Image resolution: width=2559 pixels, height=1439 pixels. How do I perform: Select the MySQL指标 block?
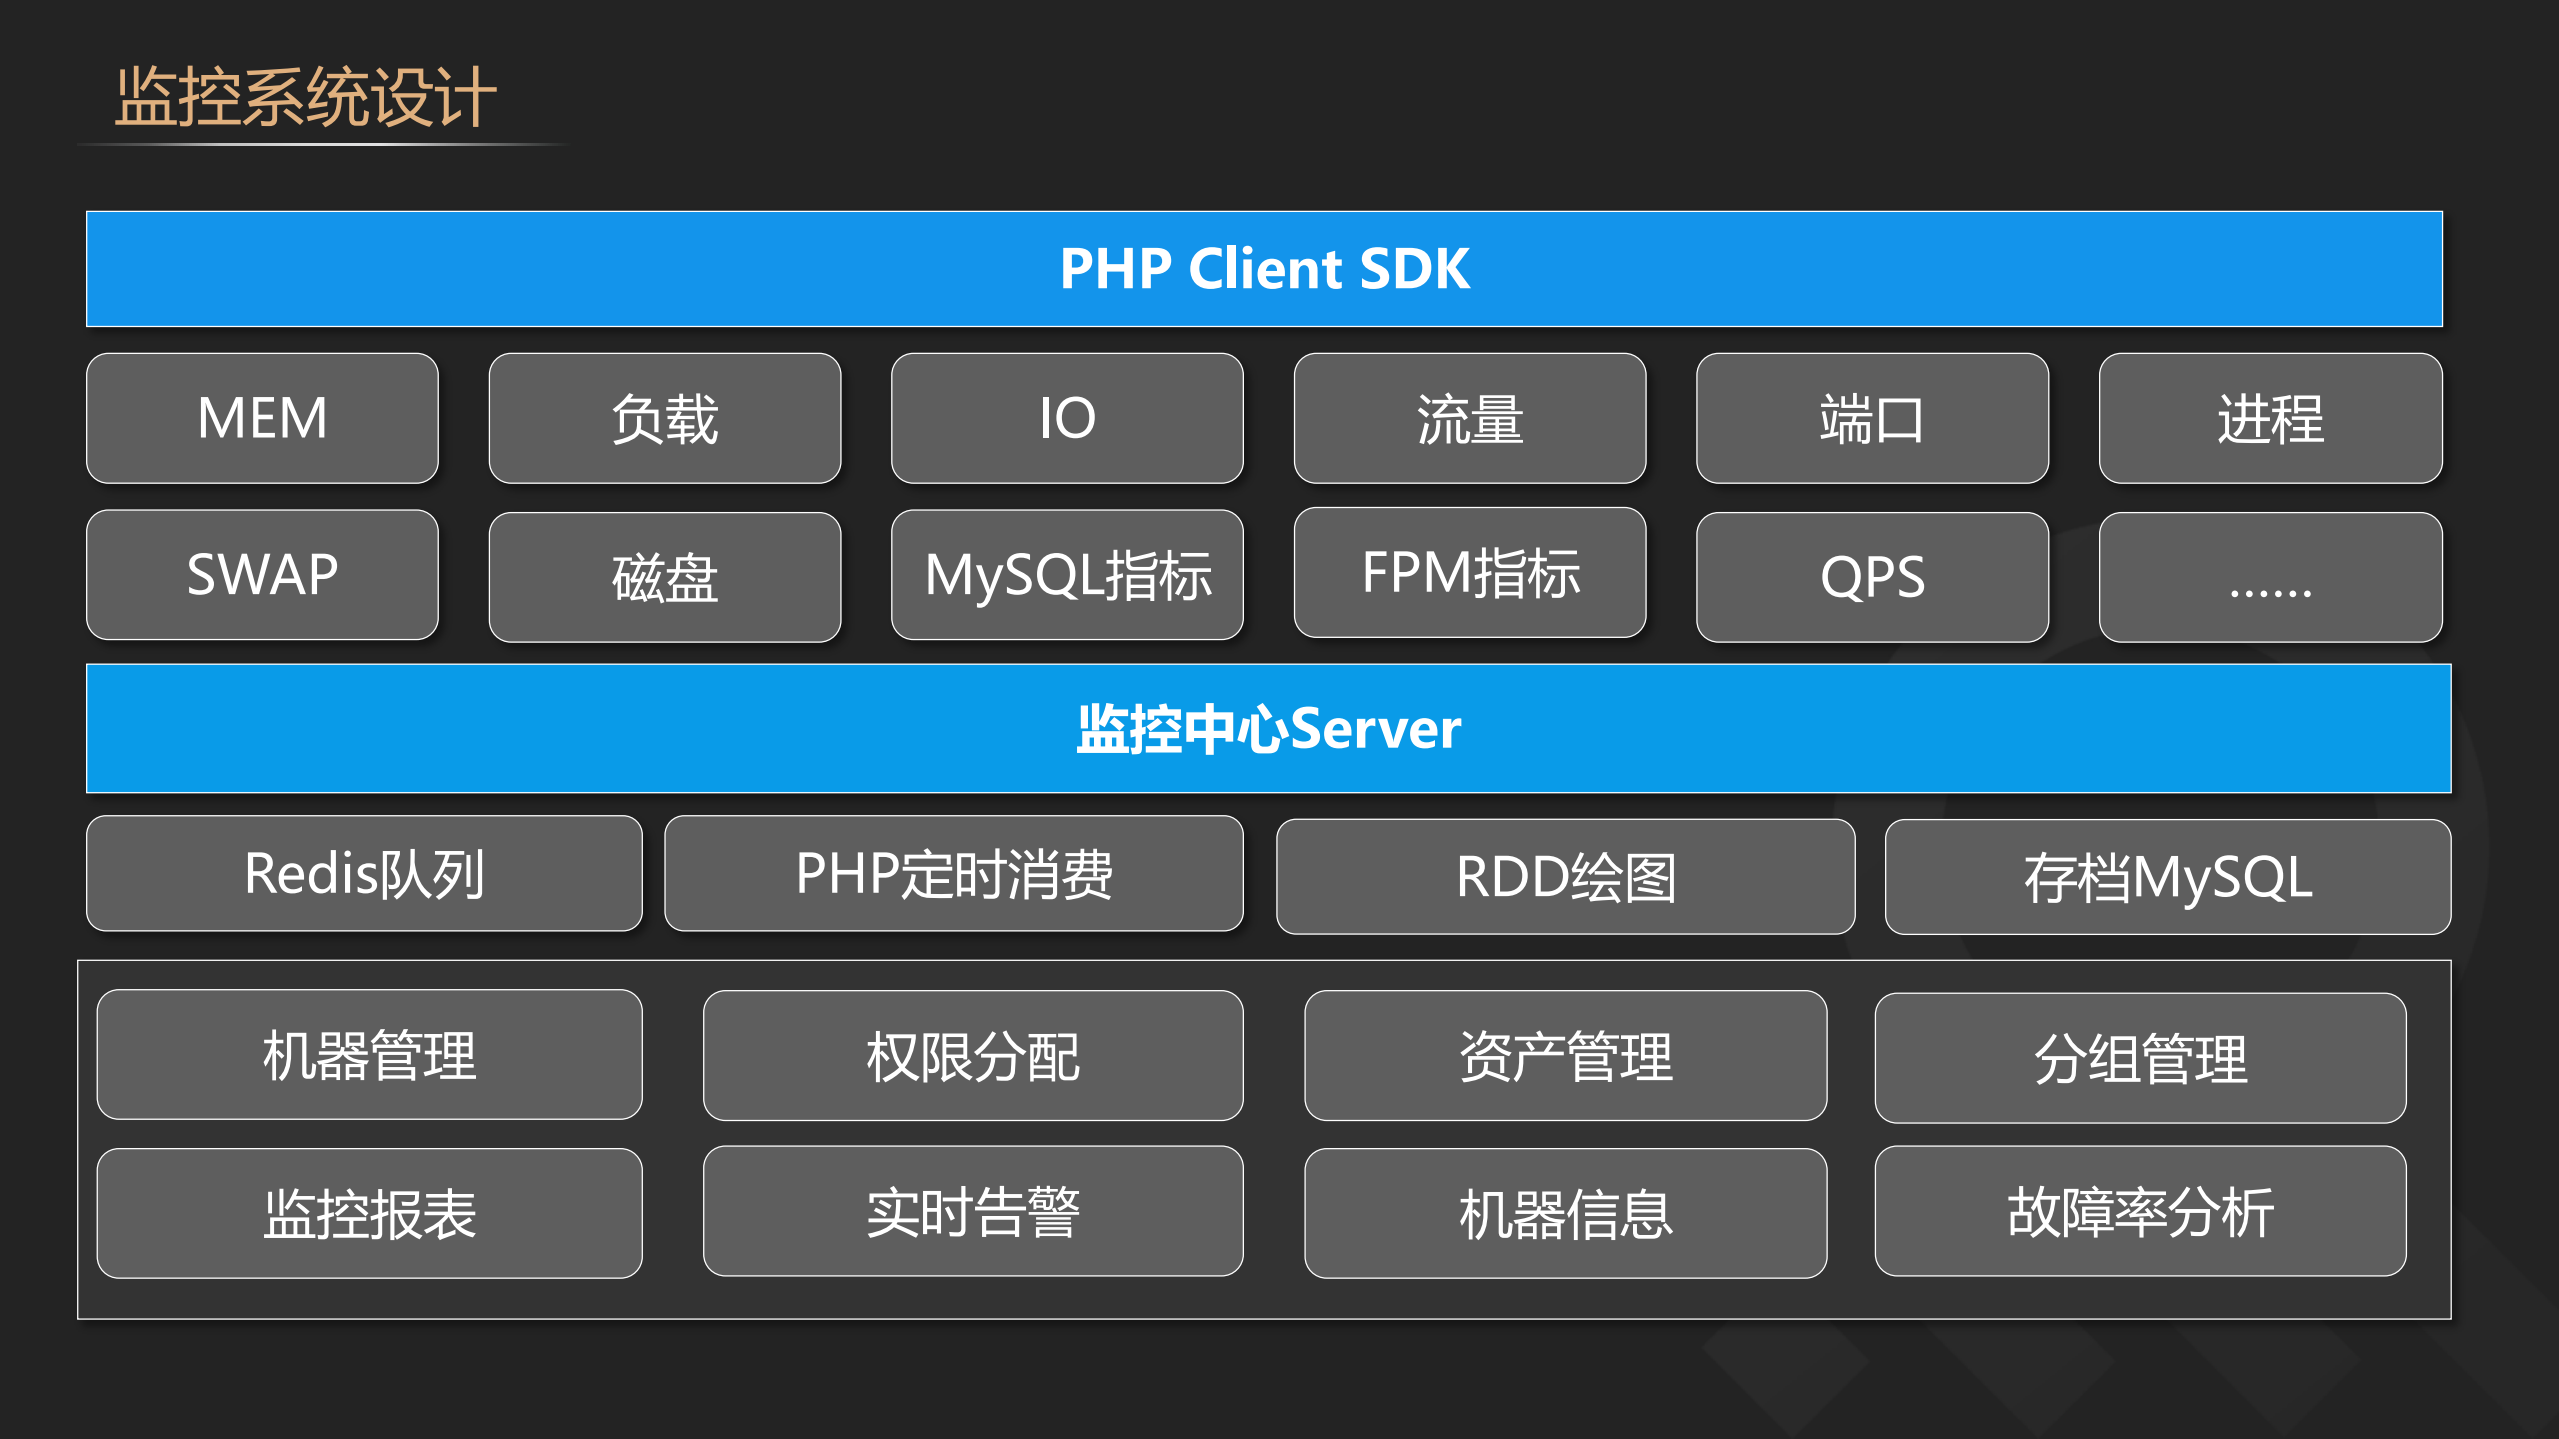[1066, 577]
